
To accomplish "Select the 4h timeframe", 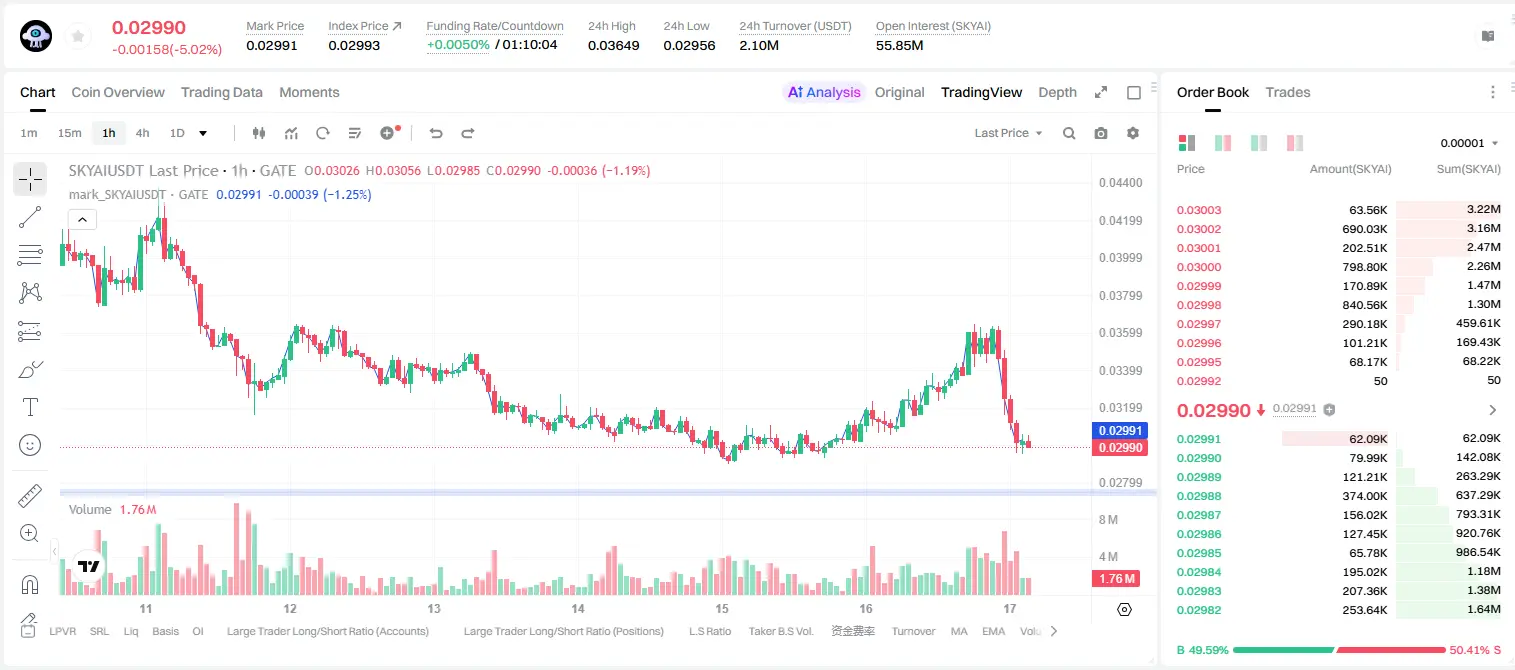I will [x=143, y=133].
